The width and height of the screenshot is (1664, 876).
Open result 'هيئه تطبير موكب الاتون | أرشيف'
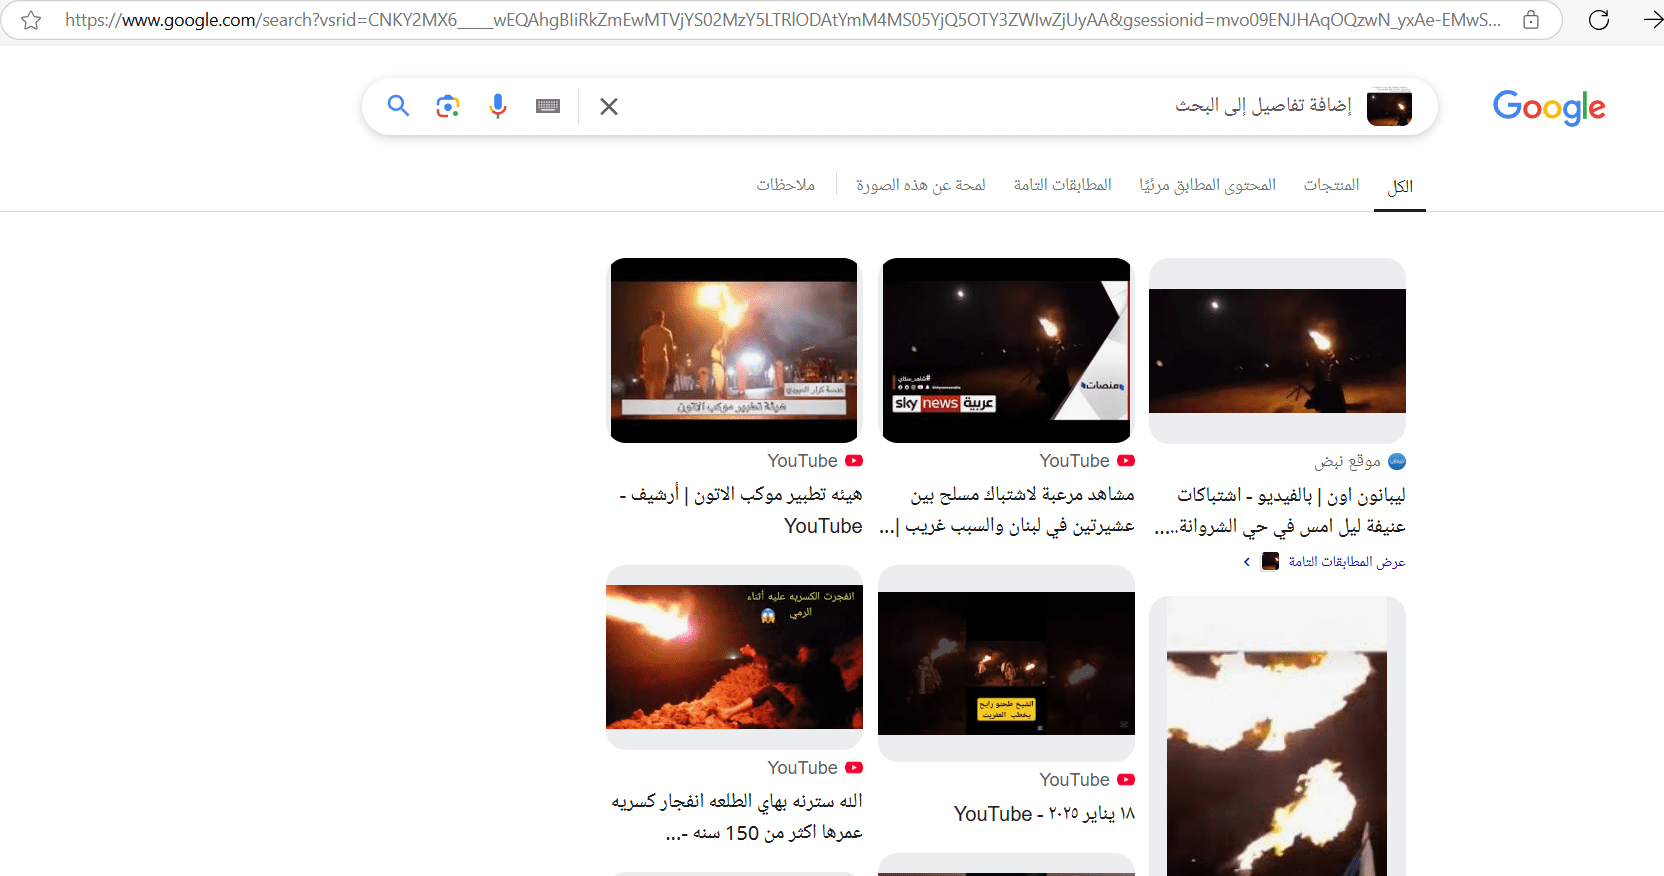click(740, 510)
